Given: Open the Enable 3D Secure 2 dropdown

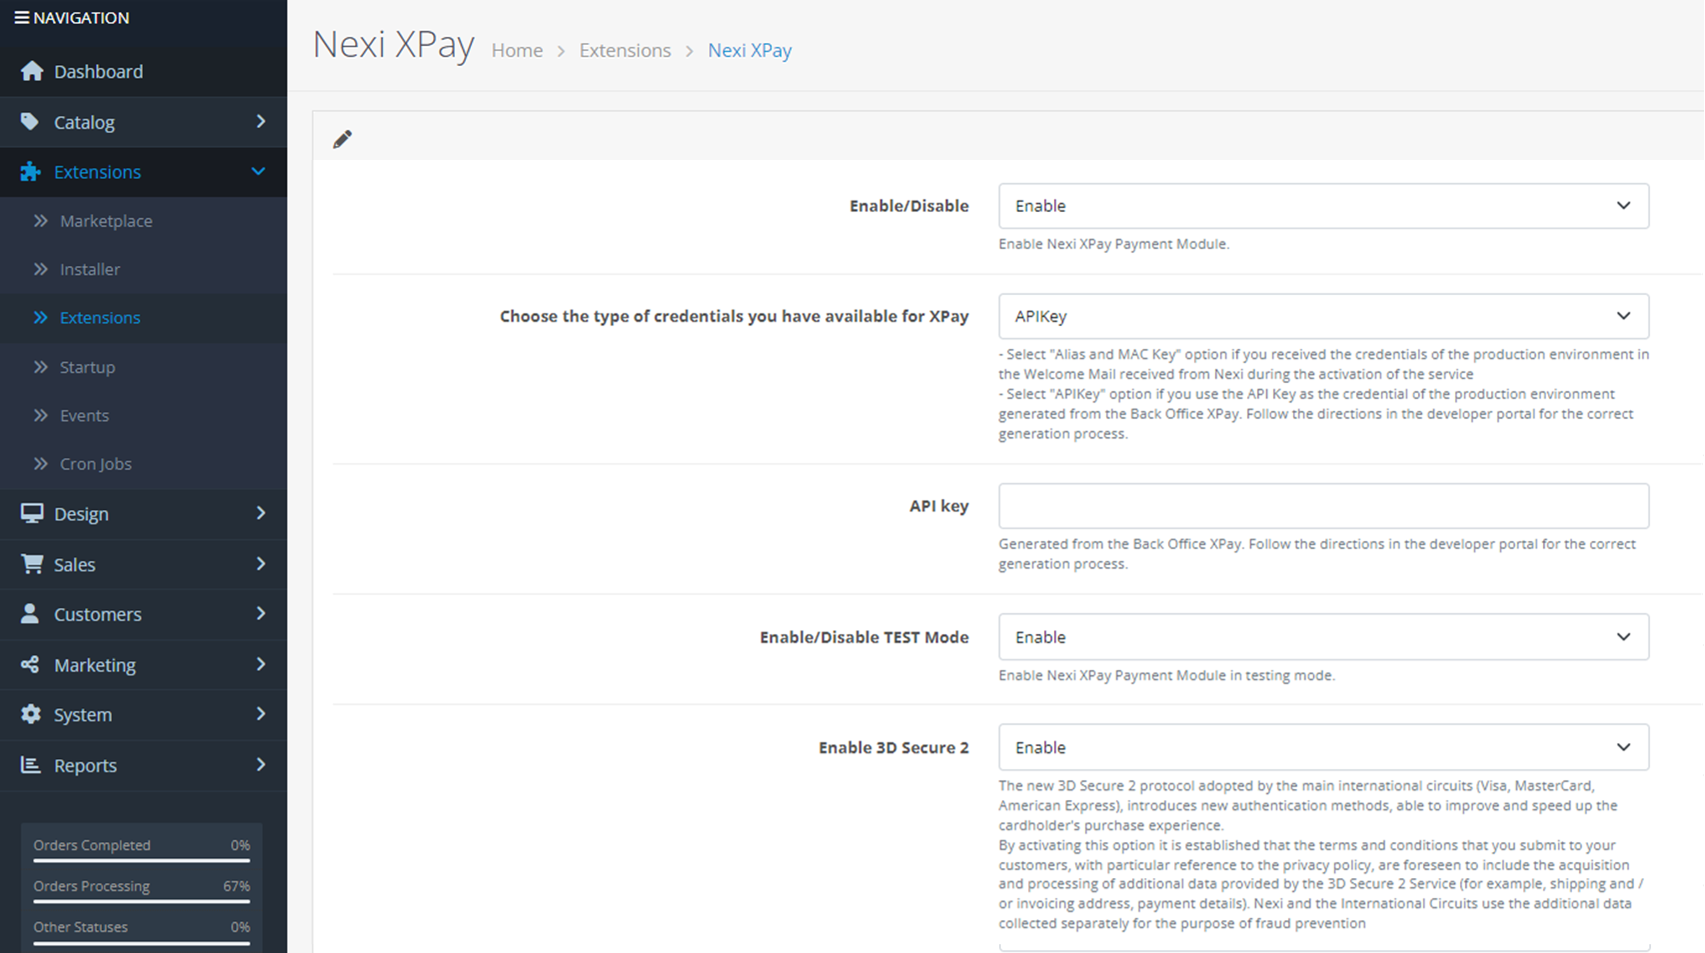Looking at the screenshot, I should [1323, 747].
